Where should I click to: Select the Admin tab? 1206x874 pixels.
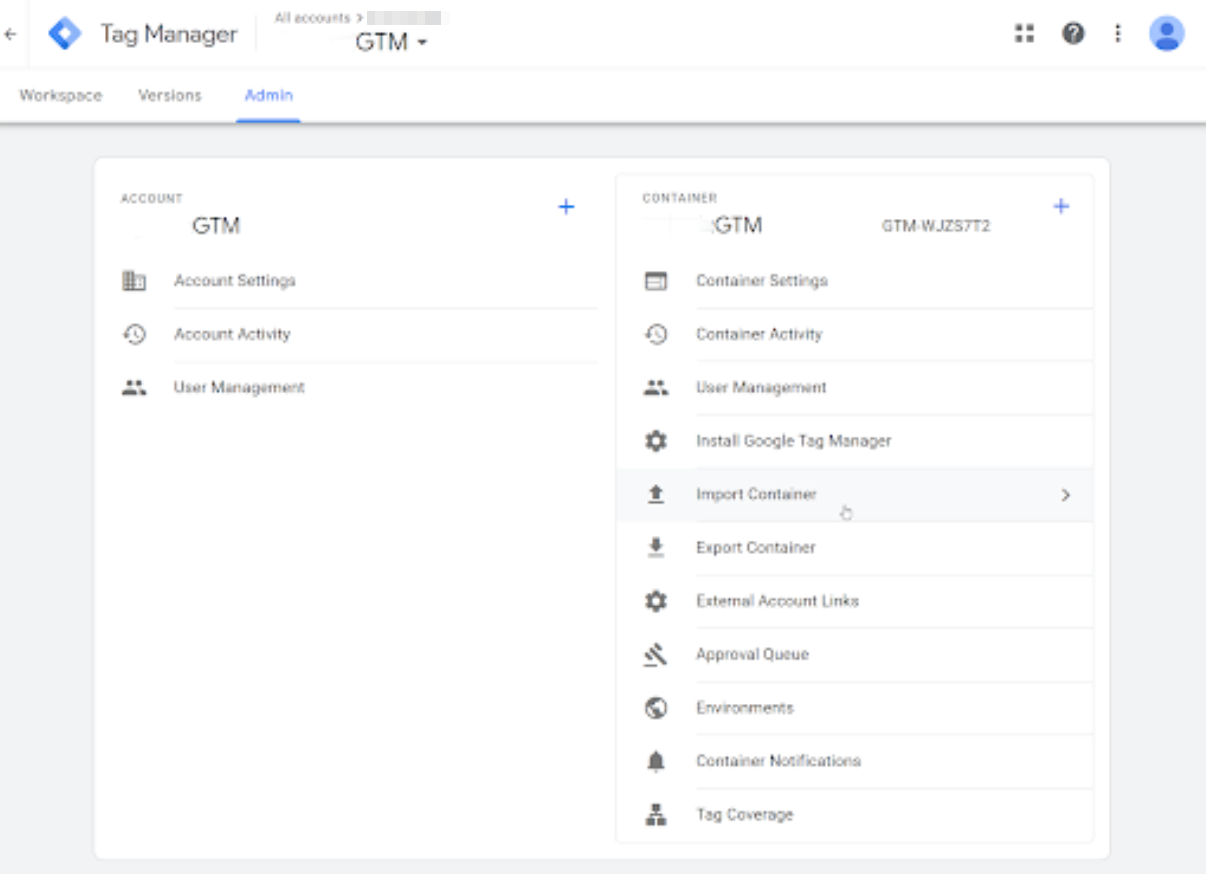coord(269,95)
